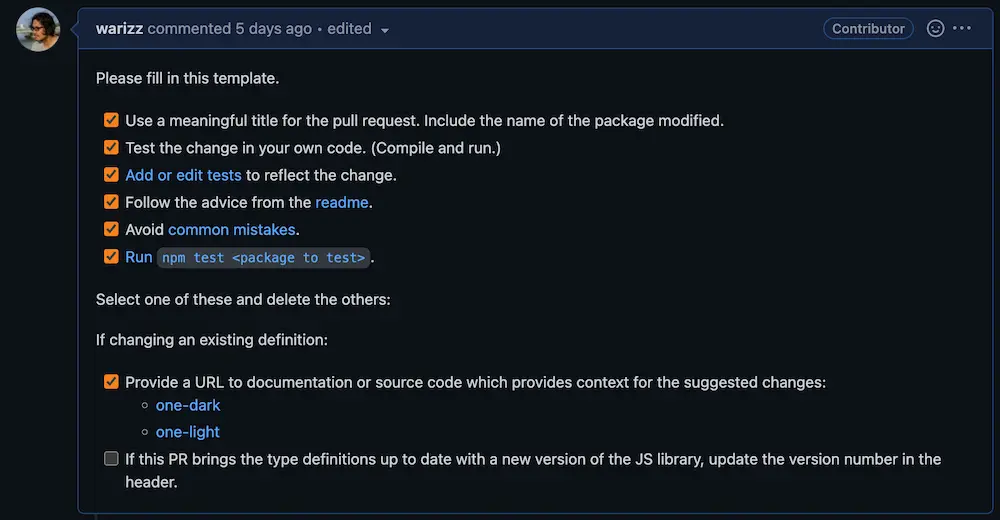This screenshot has height=520, width=1000.
Task: Open the warizz username link
Action: [x=119, y=29]
